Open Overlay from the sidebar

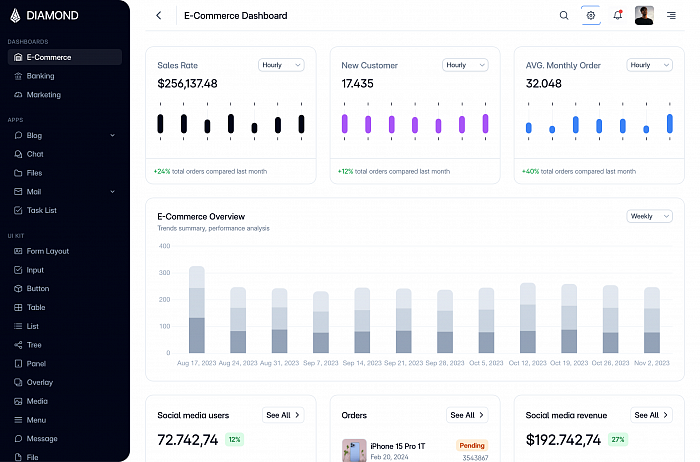click(65, 383)
